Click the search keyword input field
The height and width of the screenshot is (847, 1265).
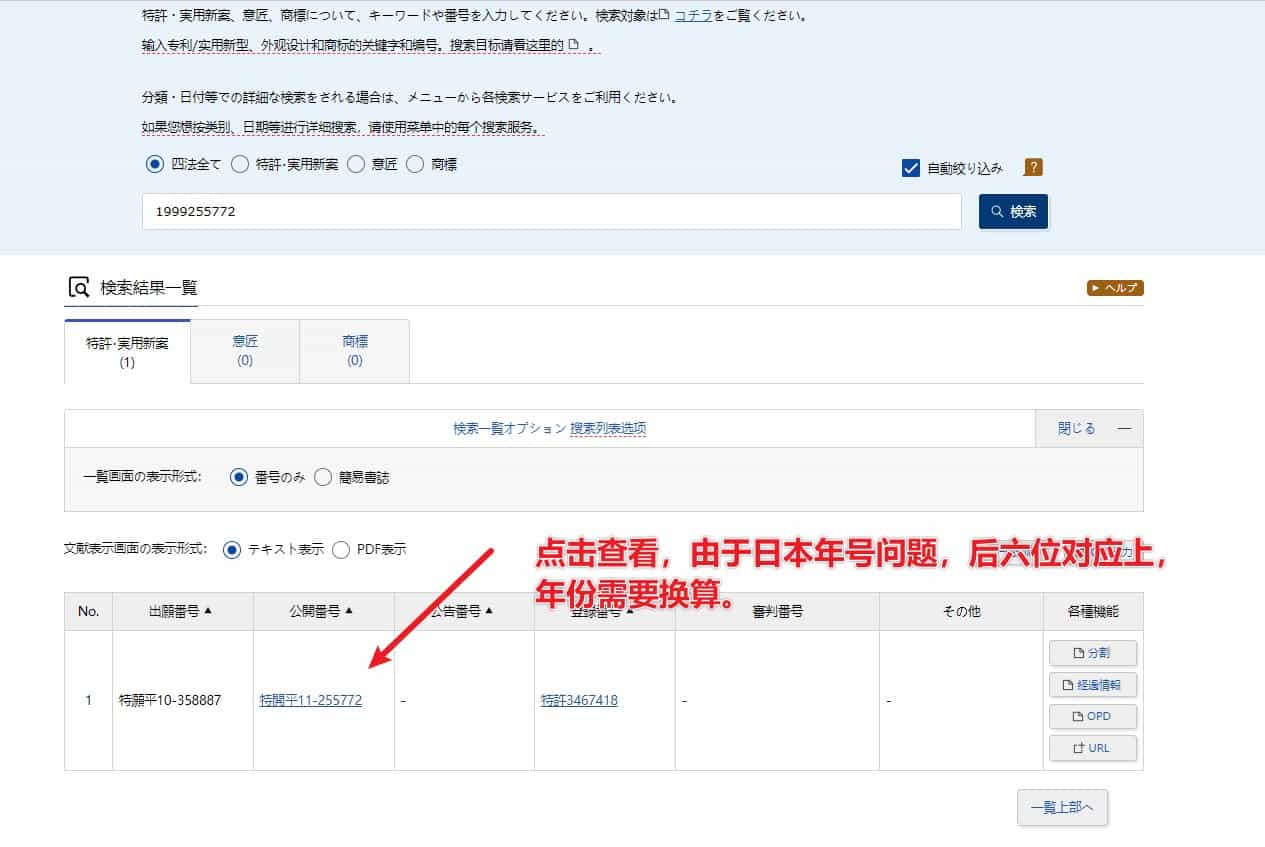pyautogui.click(x=552, y=212)
